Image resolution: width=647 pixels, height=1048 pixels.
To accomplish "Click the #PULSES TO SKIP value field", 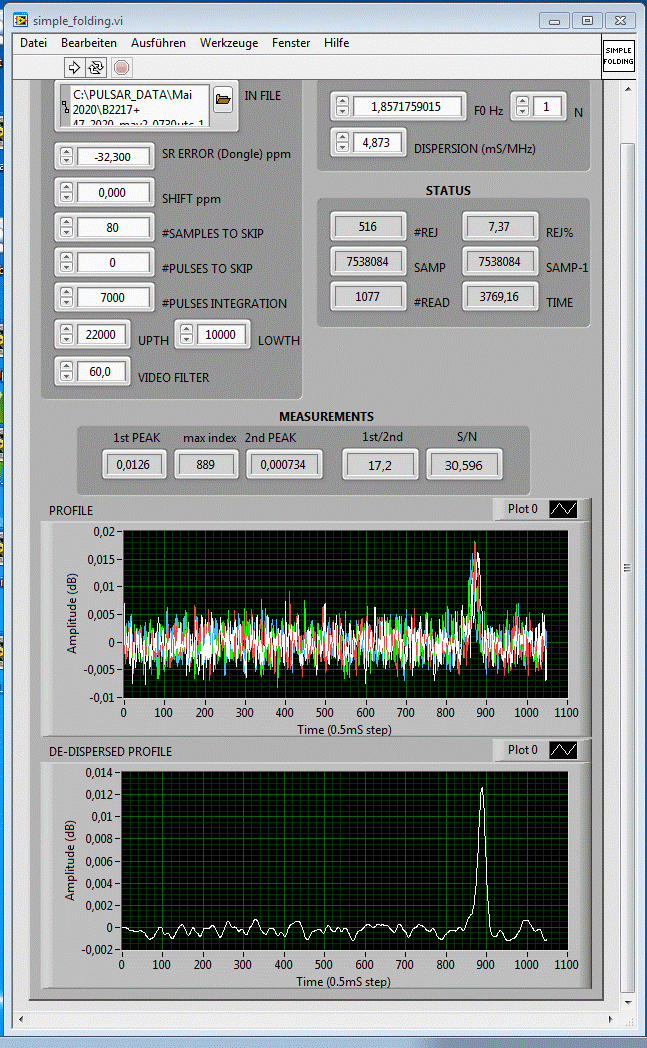I will click(x=113, y=263).
